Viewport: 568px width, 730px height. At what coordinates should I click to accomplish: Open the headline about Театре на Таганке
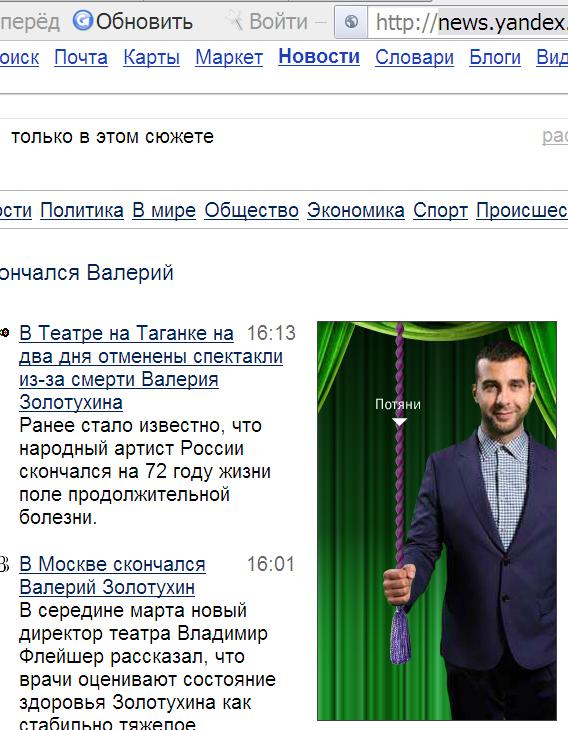151,367
